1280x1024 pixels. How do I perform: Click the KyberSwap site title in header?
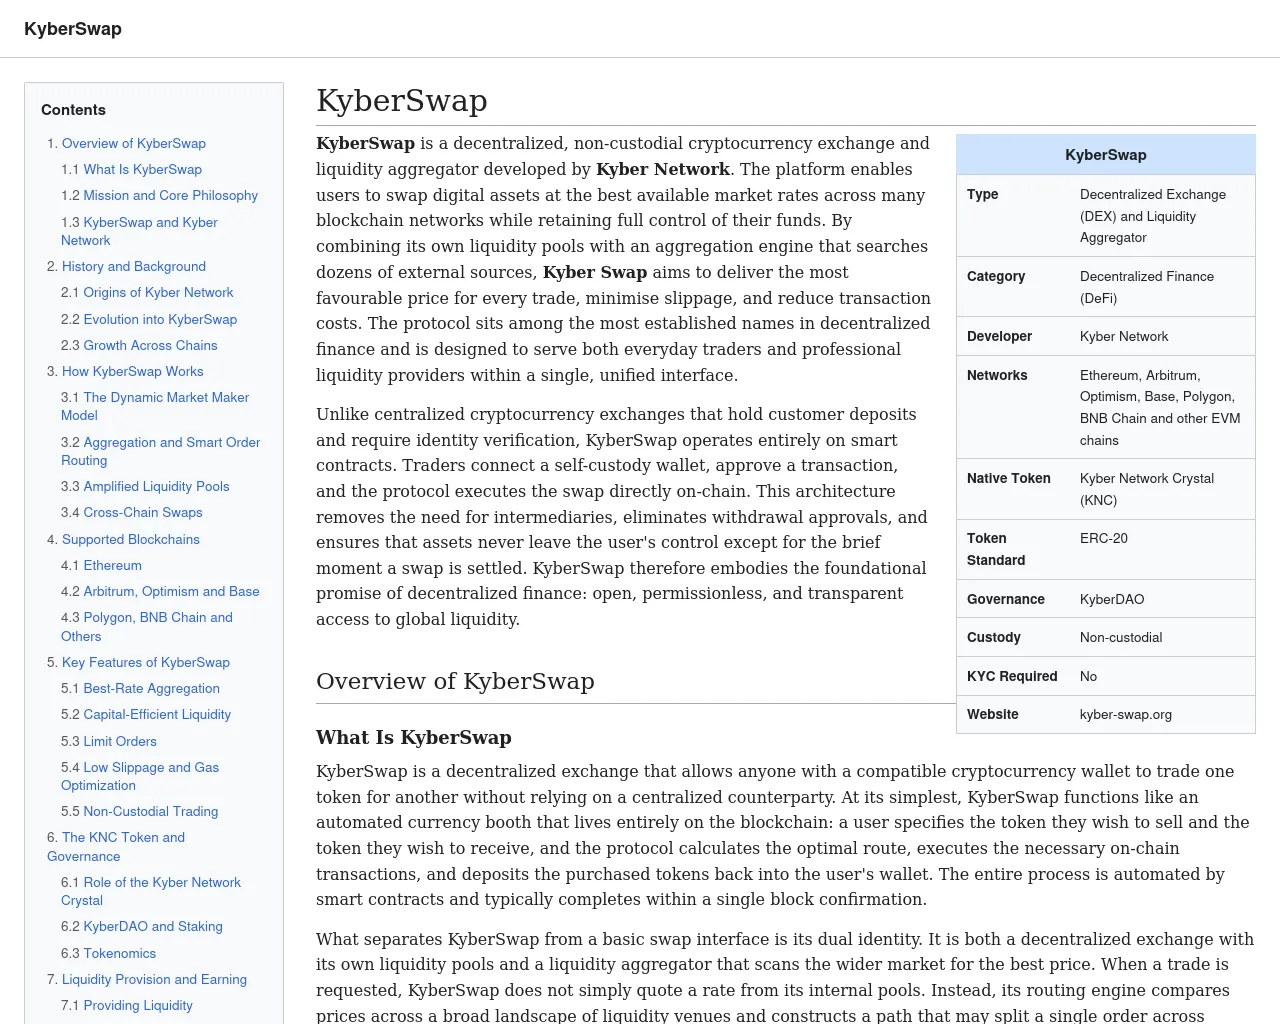[73, 29]
